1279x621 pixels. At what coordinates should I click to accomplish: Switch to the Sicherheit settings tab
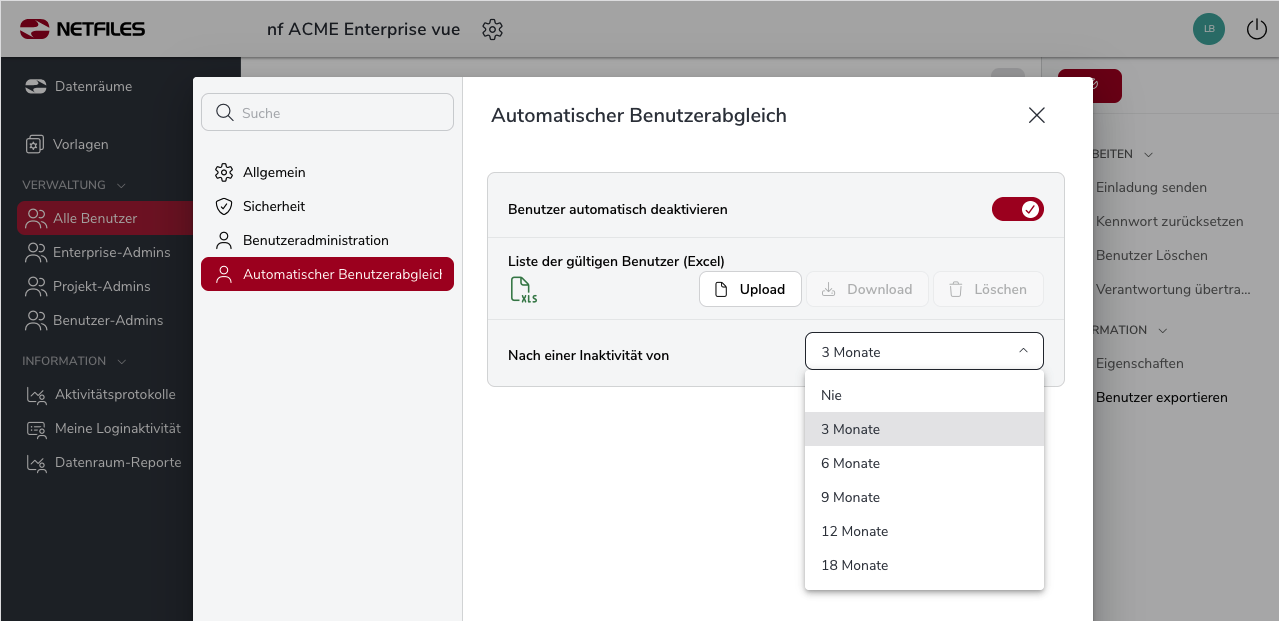point(273,206)
